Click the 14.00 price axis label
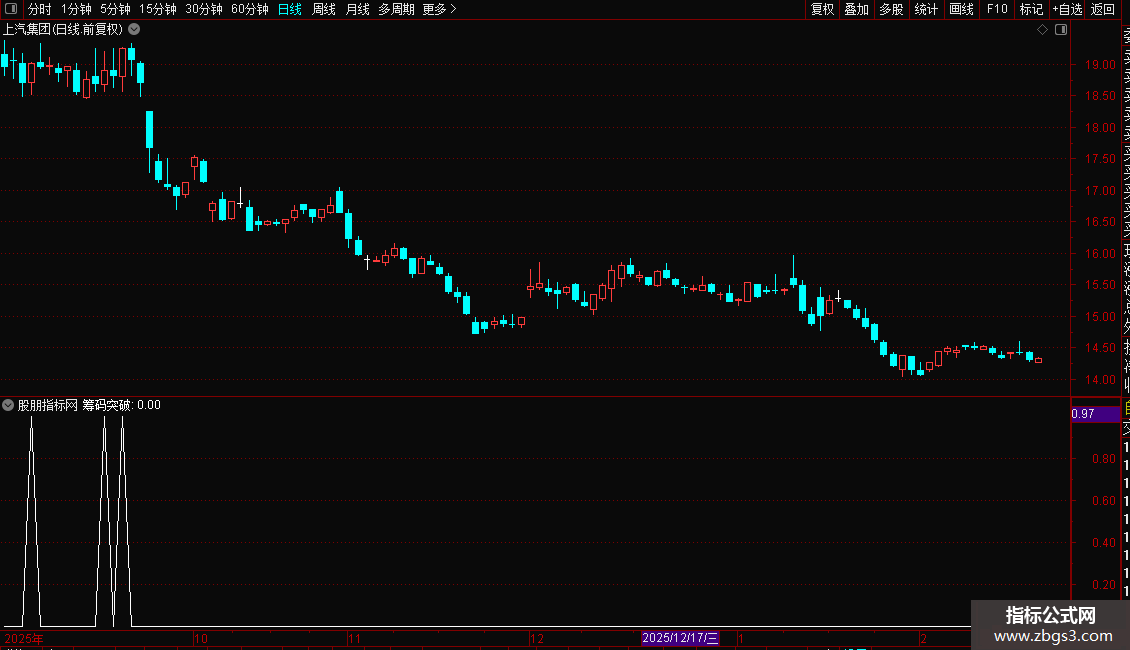Screen dimensions: 1130x650 (x=1100, y=379)
